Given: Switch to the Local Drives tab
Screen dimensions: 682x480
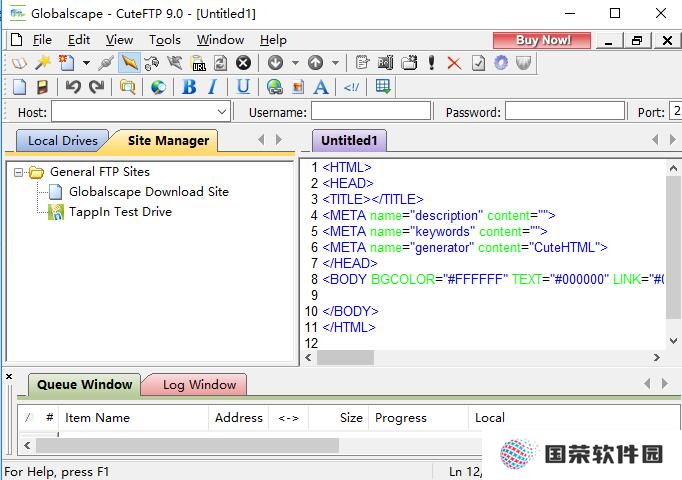Looking at the screenshot, I should click(63, 141).
